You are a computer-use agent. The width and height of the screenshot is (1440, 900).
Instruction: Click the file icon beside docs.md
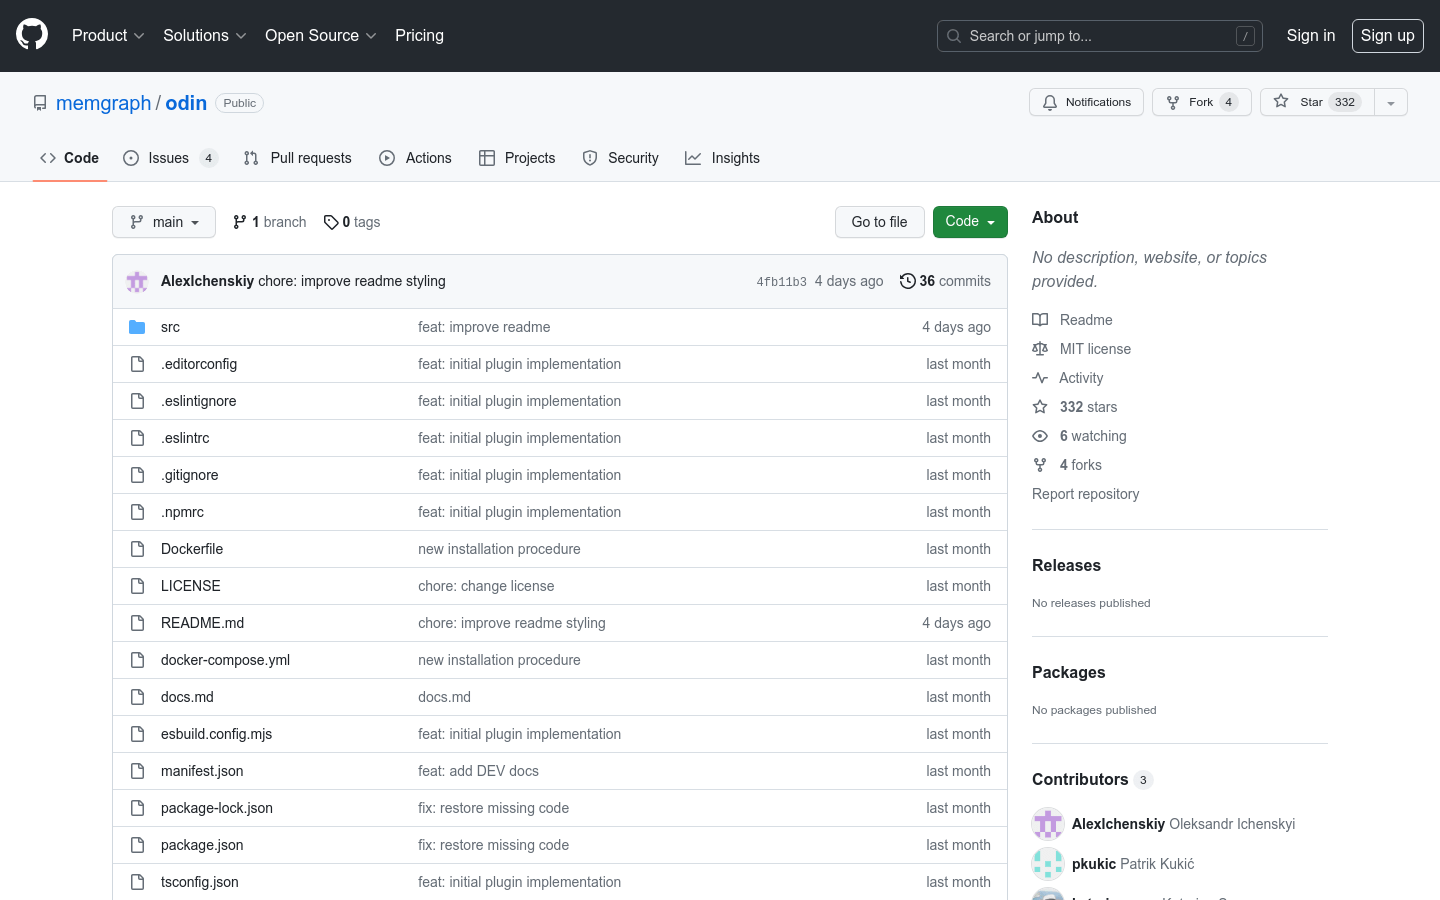(x=137, y=697)
